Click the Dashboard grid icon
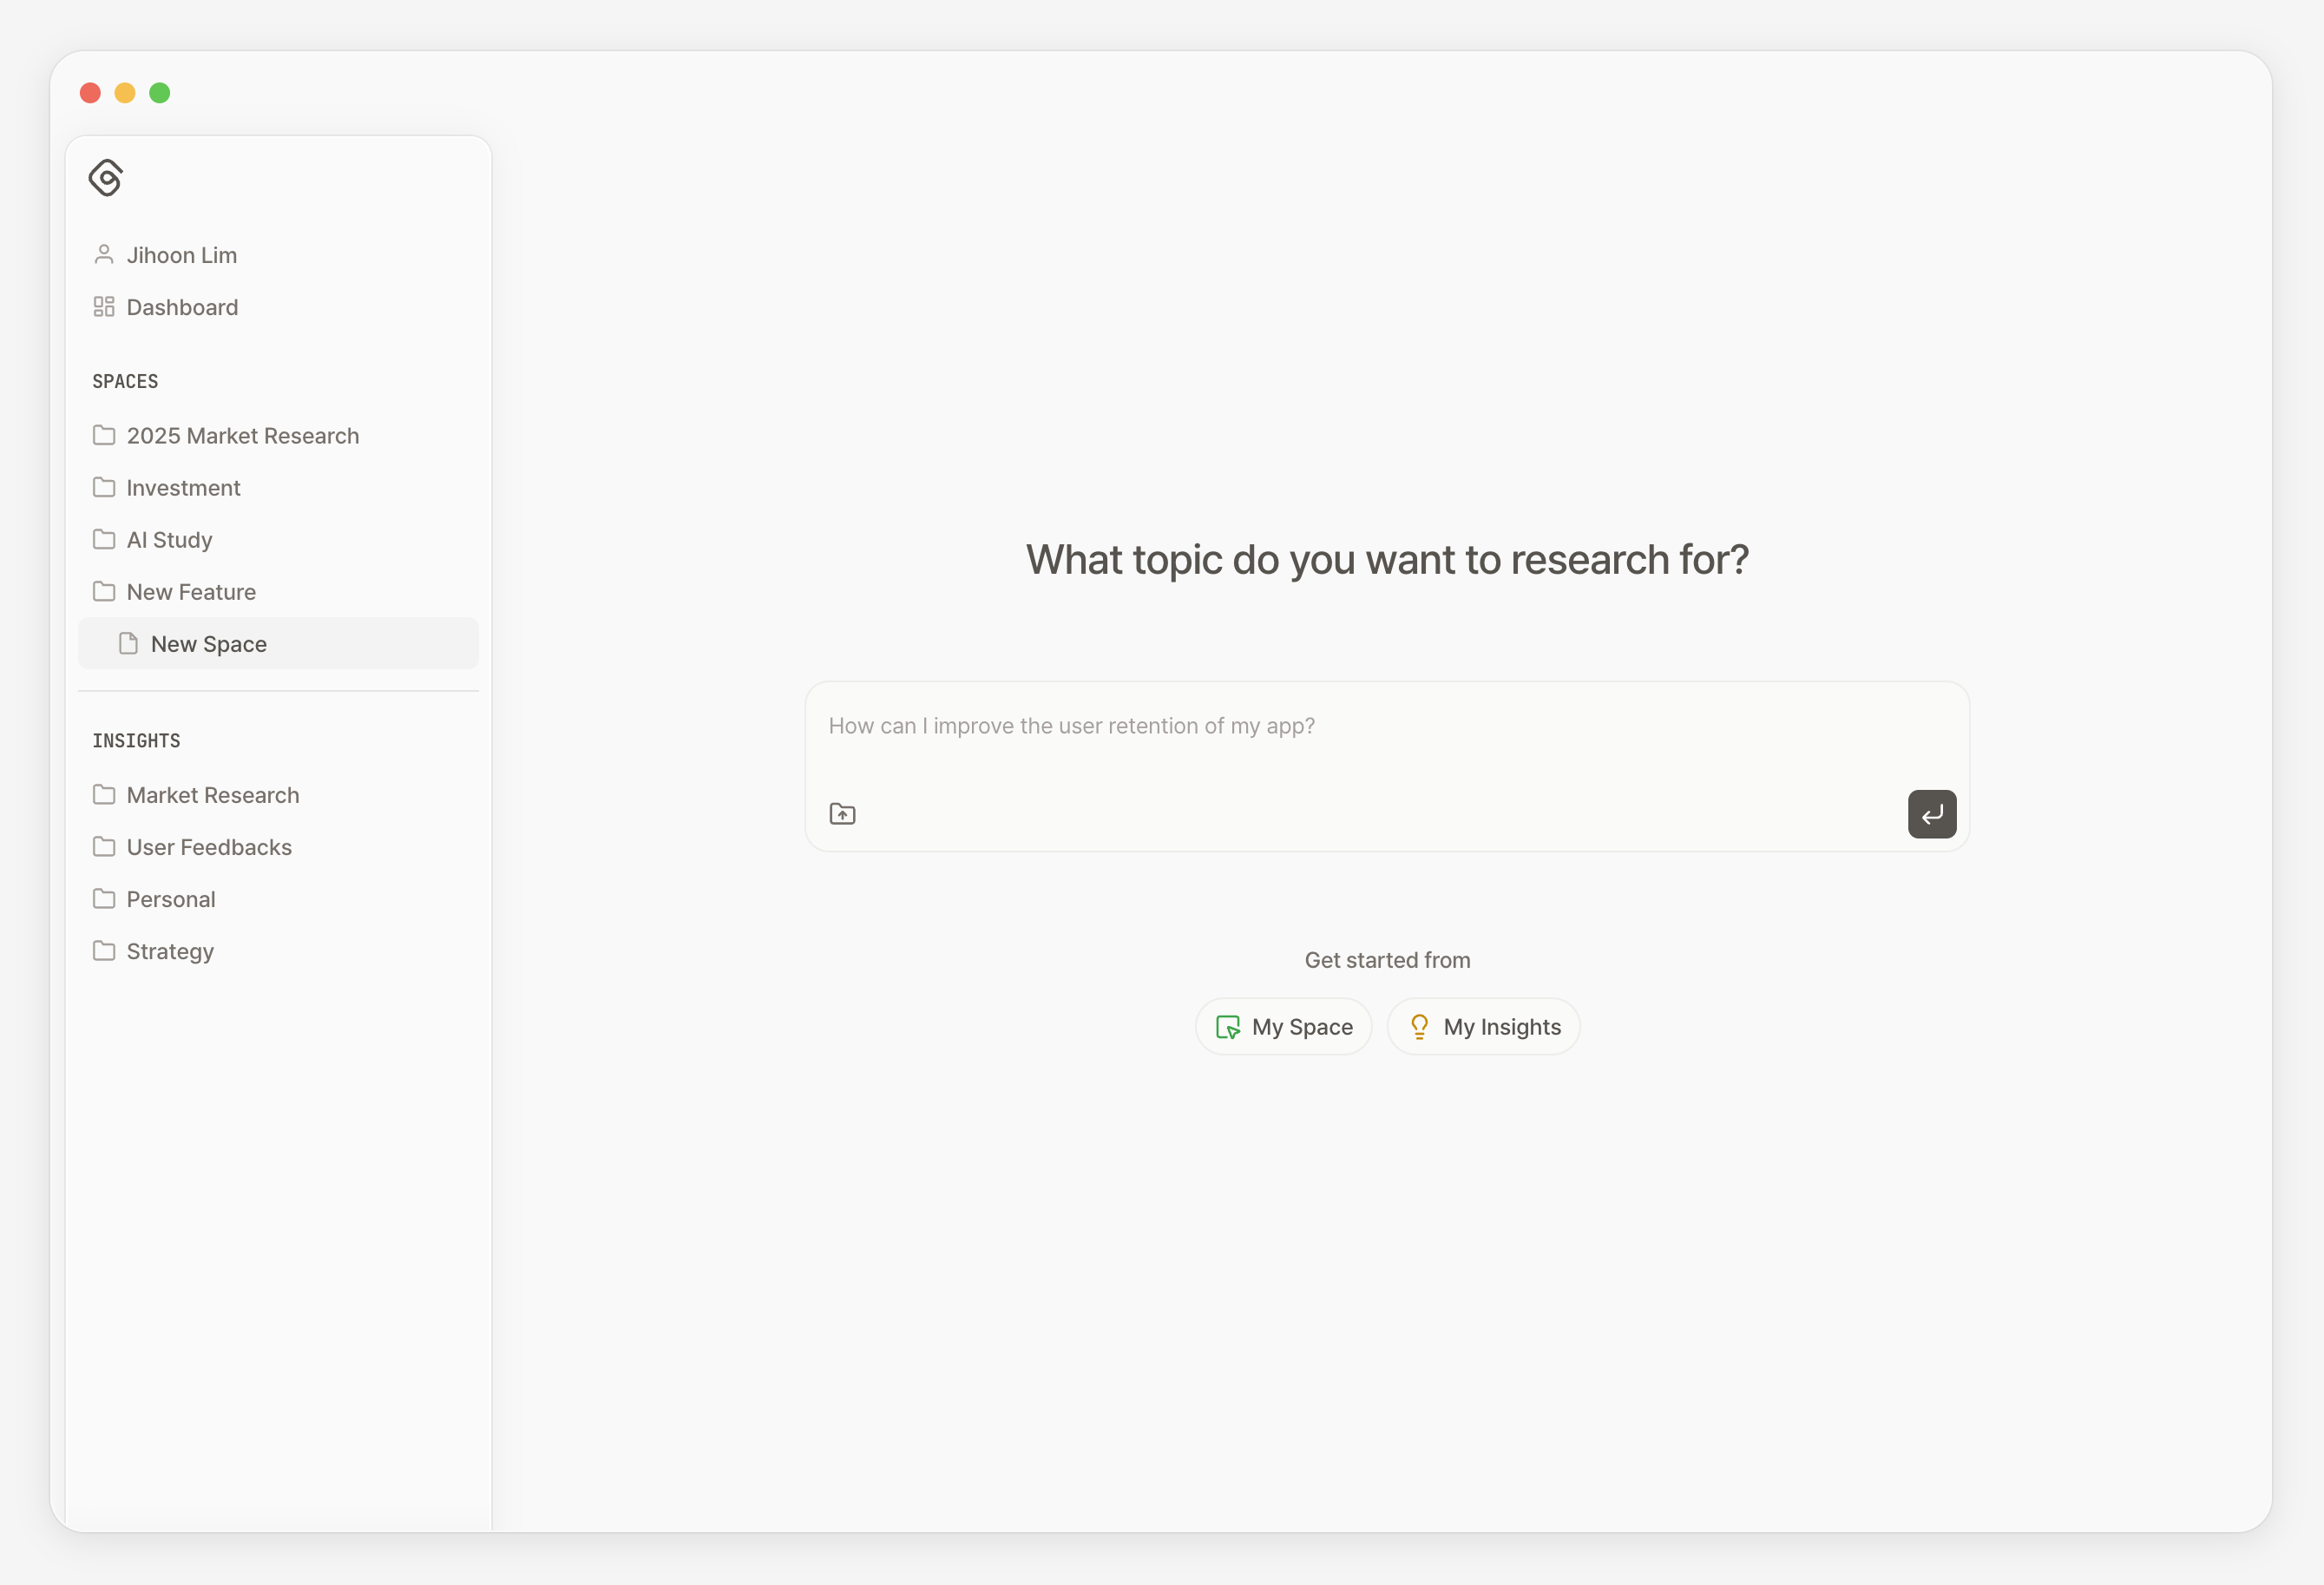This screenshot has width=2324, height=1585. (104, 307)
